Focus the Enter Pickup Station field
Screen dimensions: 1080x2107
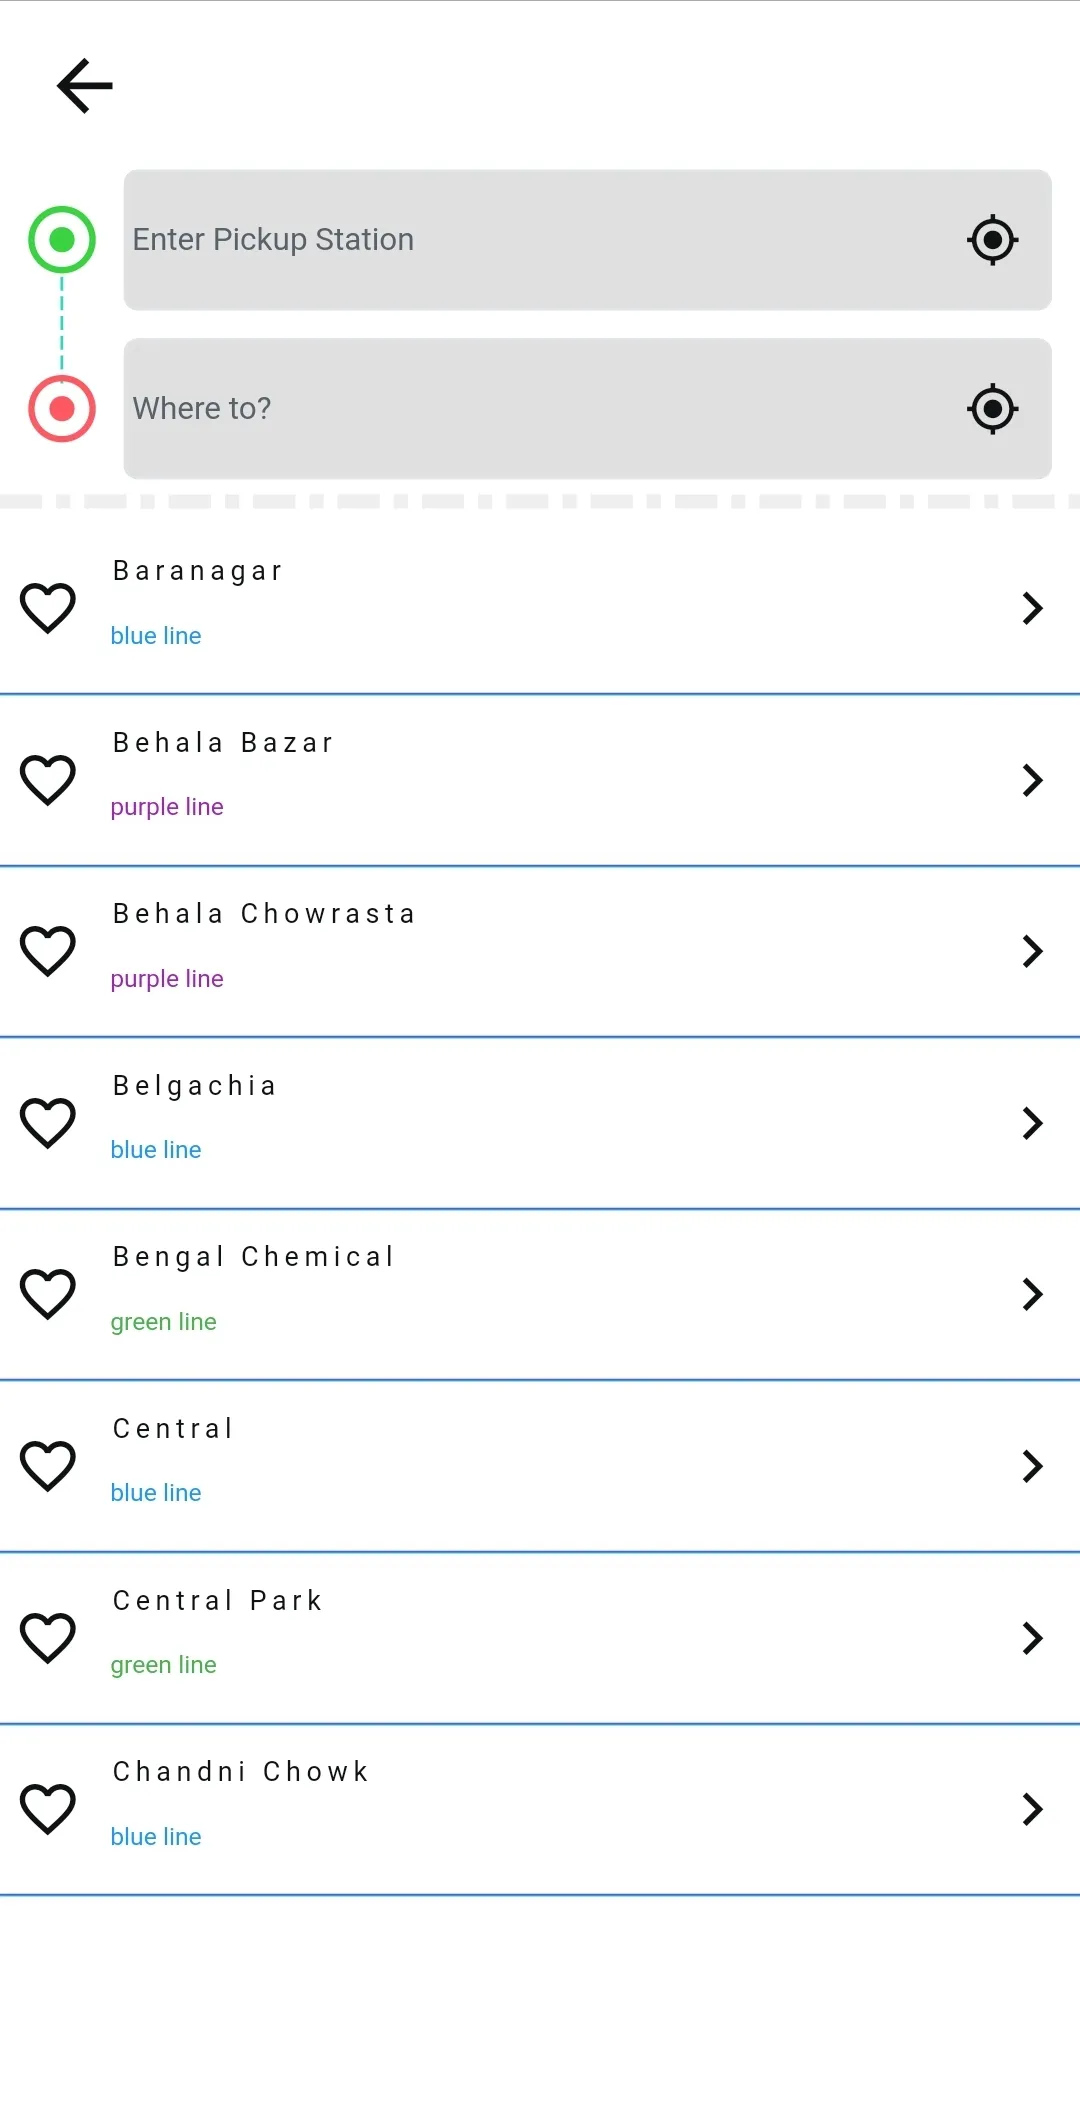click(587, 240)
